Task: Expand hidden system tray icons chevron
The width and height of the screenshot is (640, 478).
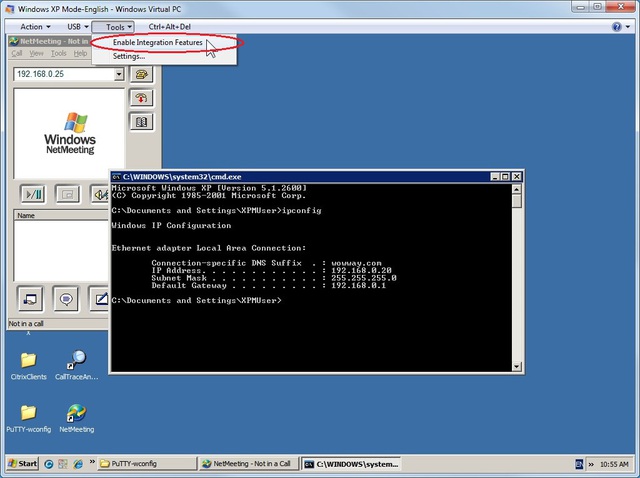Action: click(591, 464)
